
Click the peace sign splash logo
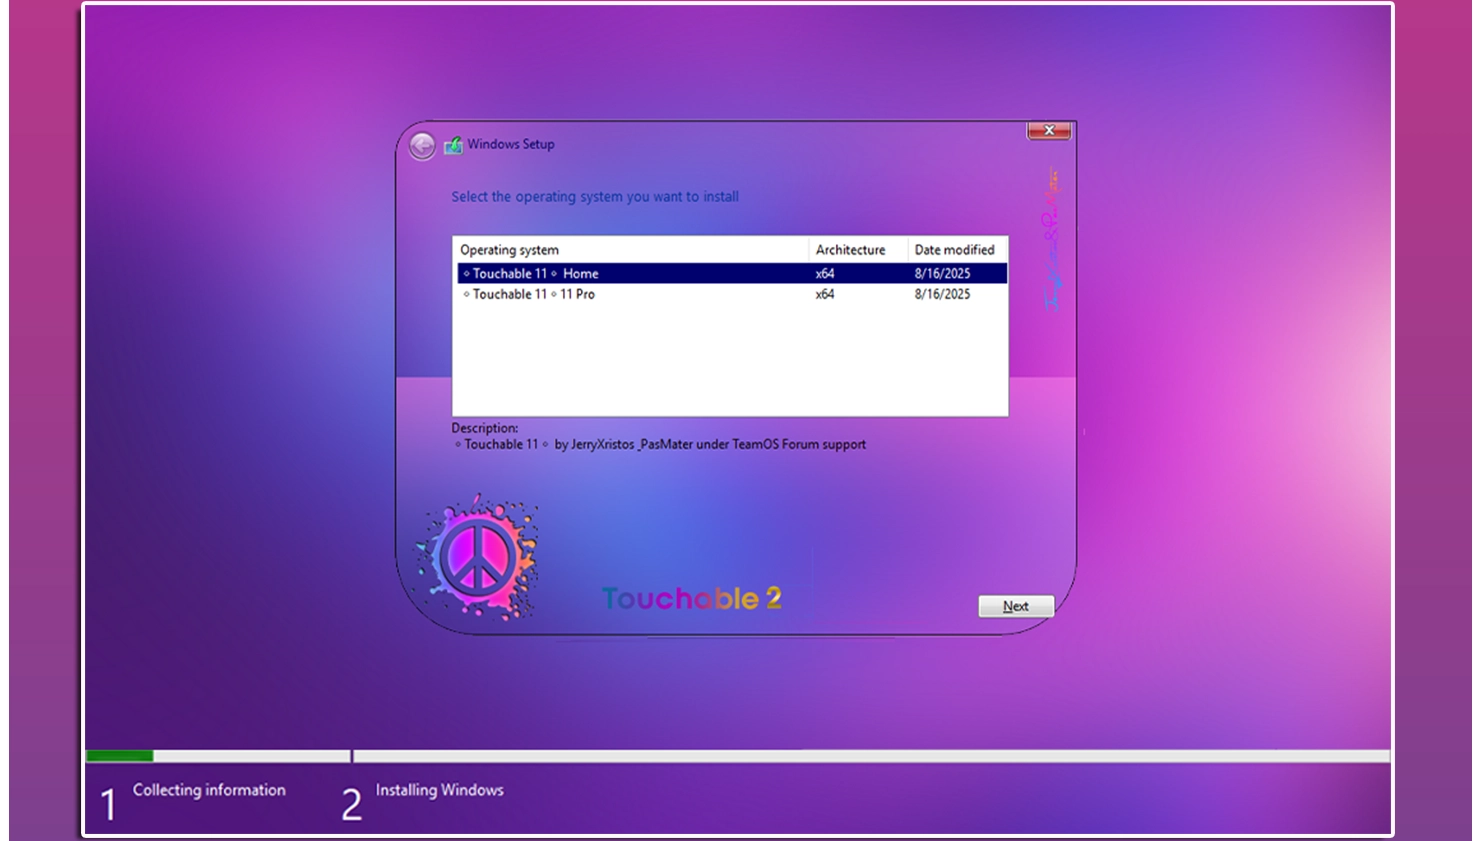(x=478, y=557)
